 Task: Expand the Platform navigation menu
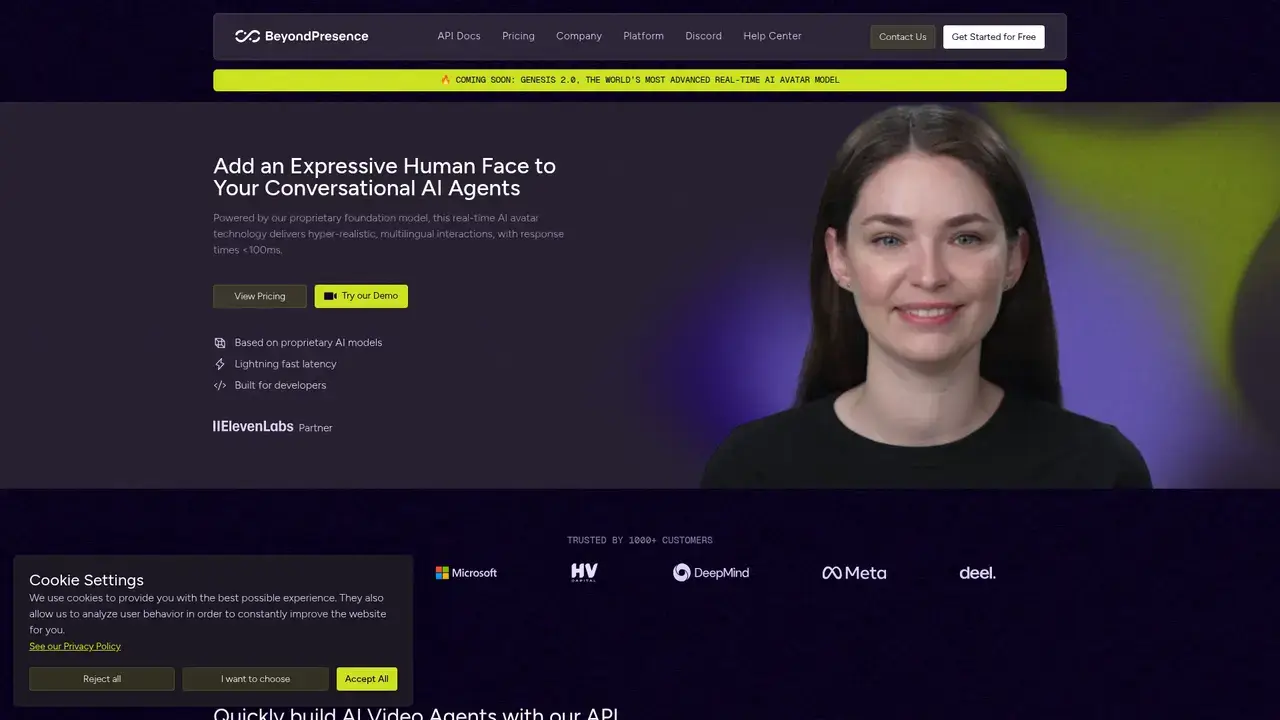643,36
